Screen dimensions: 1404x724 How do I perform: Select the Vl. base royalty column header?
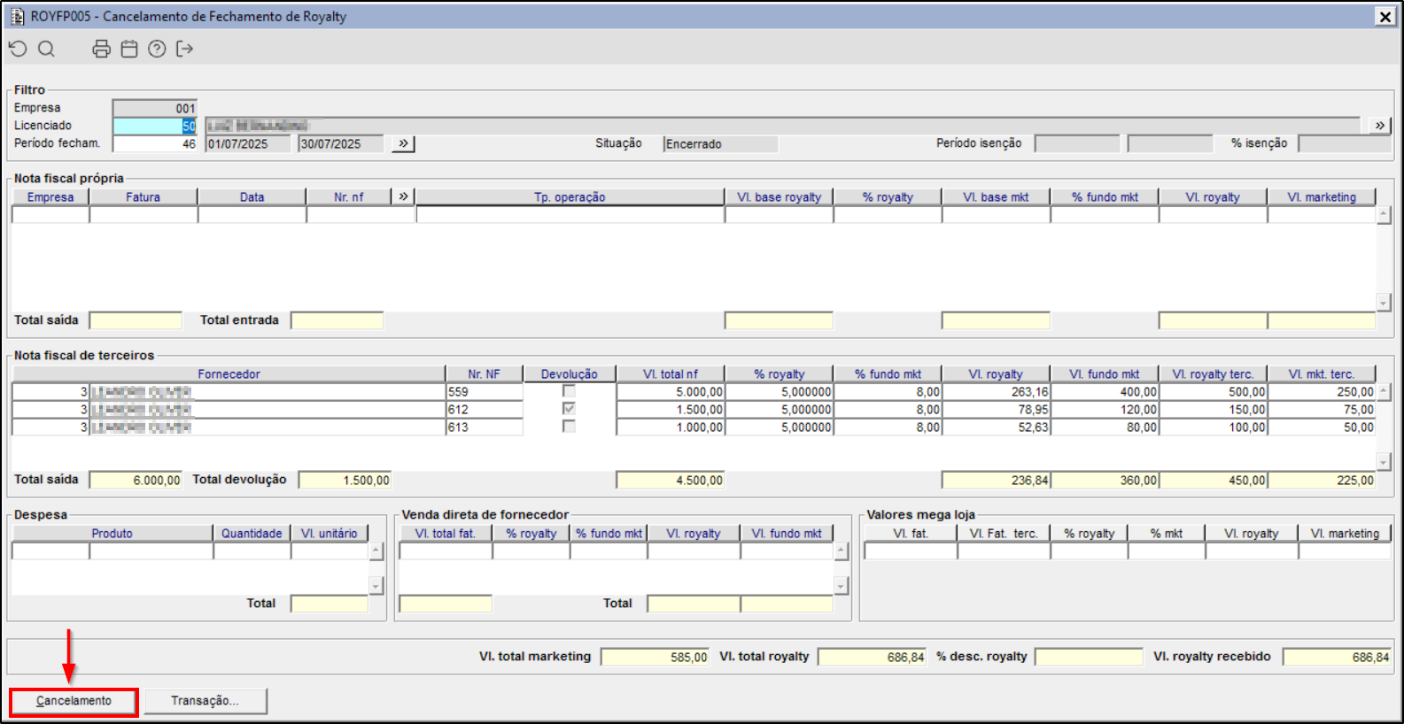tap(779, 197)
